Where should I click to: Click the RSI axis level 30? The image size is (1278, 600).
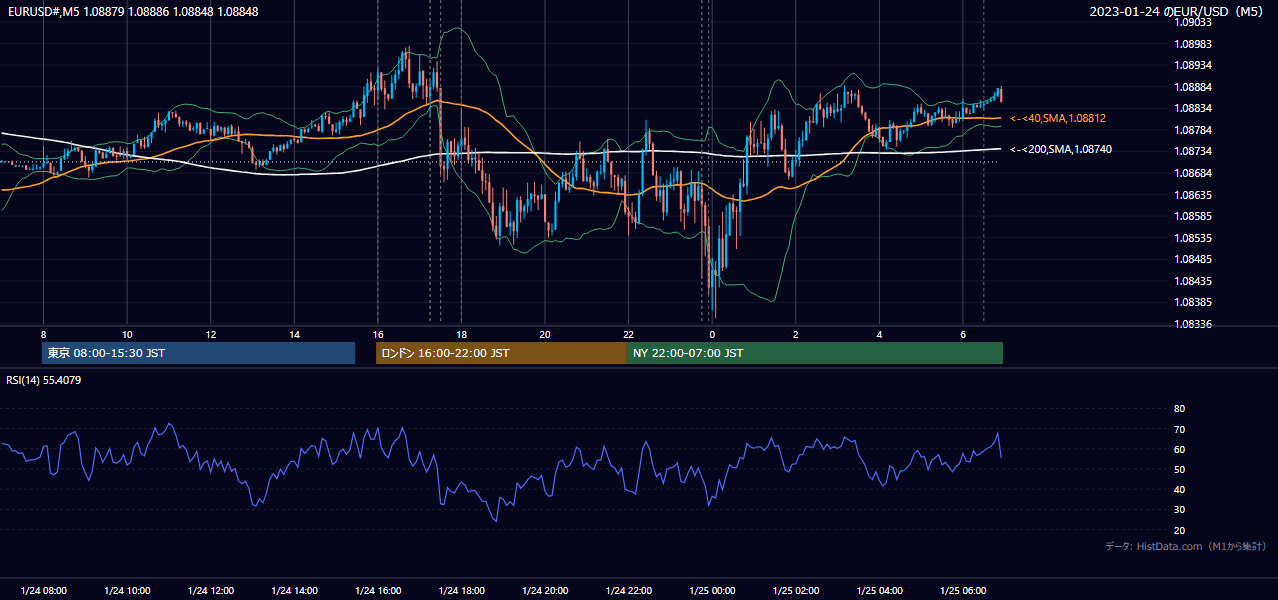(x=1179, y=510)
